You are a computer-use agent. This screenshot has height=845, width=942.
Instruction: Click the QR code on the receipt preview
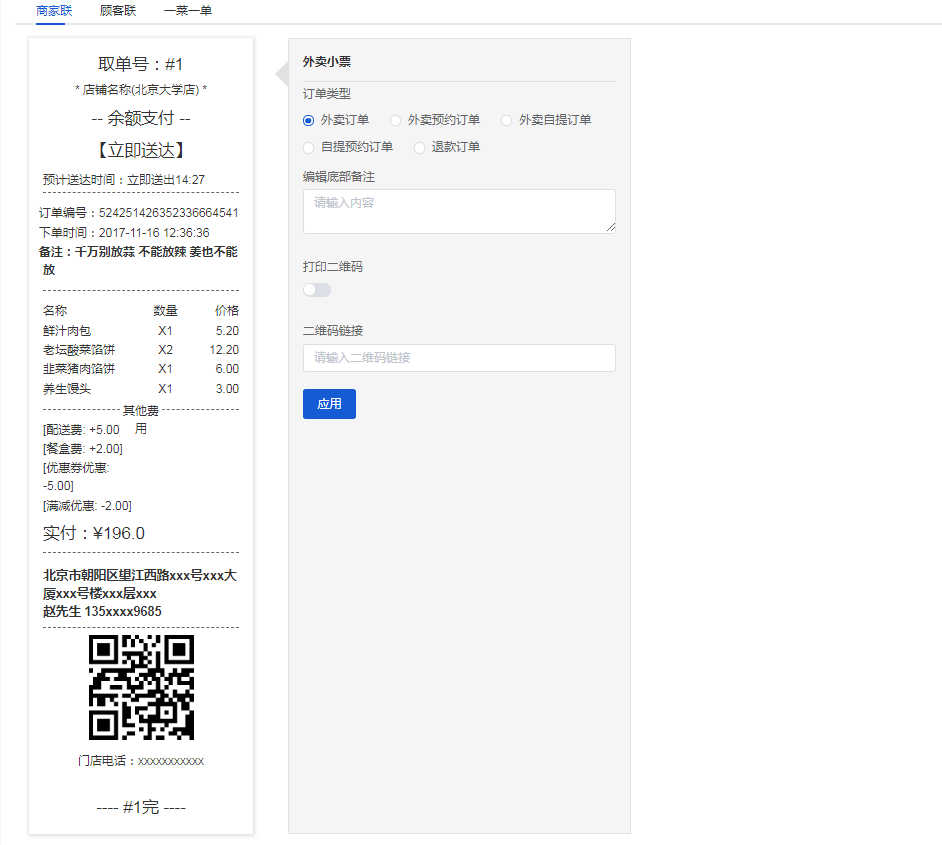point(141,687)
